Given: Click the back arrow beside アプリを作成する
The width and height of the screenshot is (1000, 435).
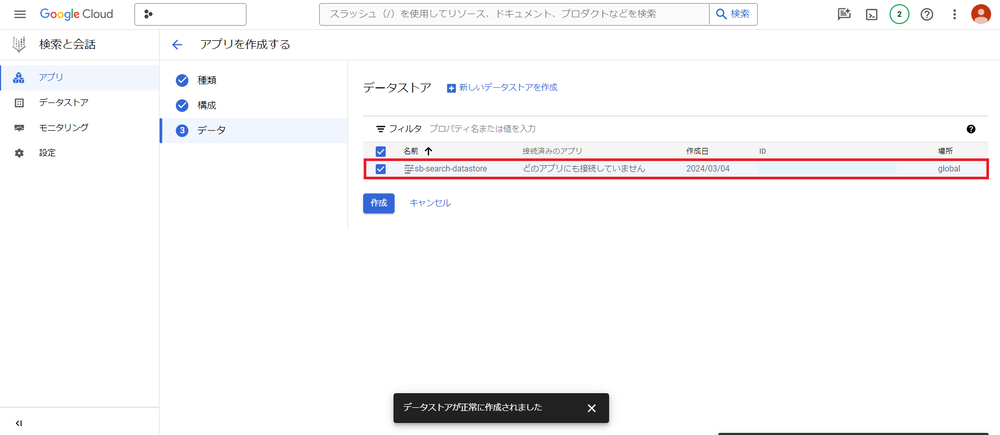Looking at the screenshot, I should click(177, 44).
